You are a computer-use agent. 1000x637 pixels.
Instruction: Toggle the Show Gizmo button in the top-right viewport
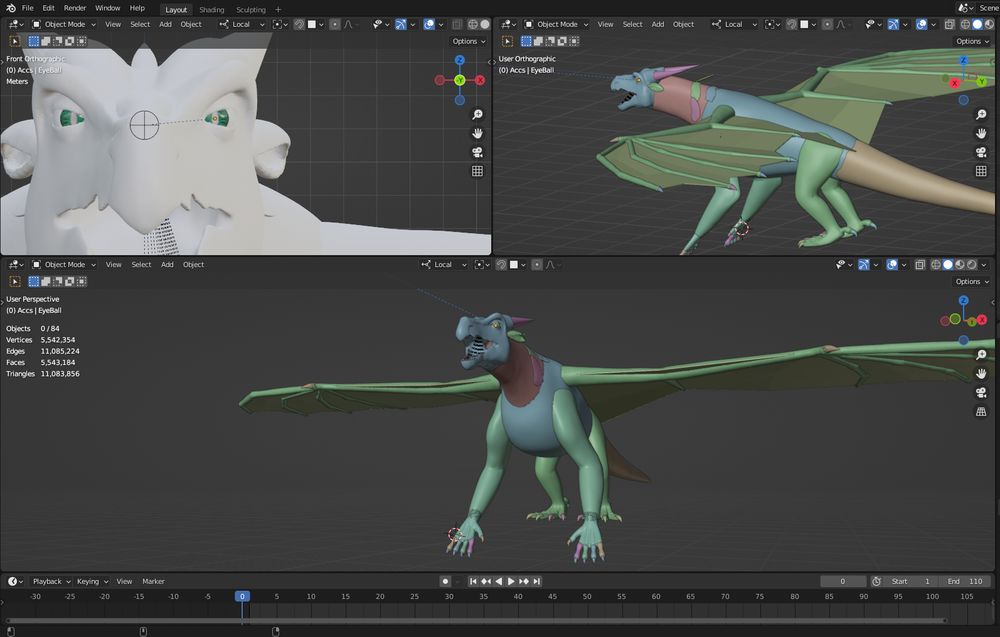[x=893, y=24]
